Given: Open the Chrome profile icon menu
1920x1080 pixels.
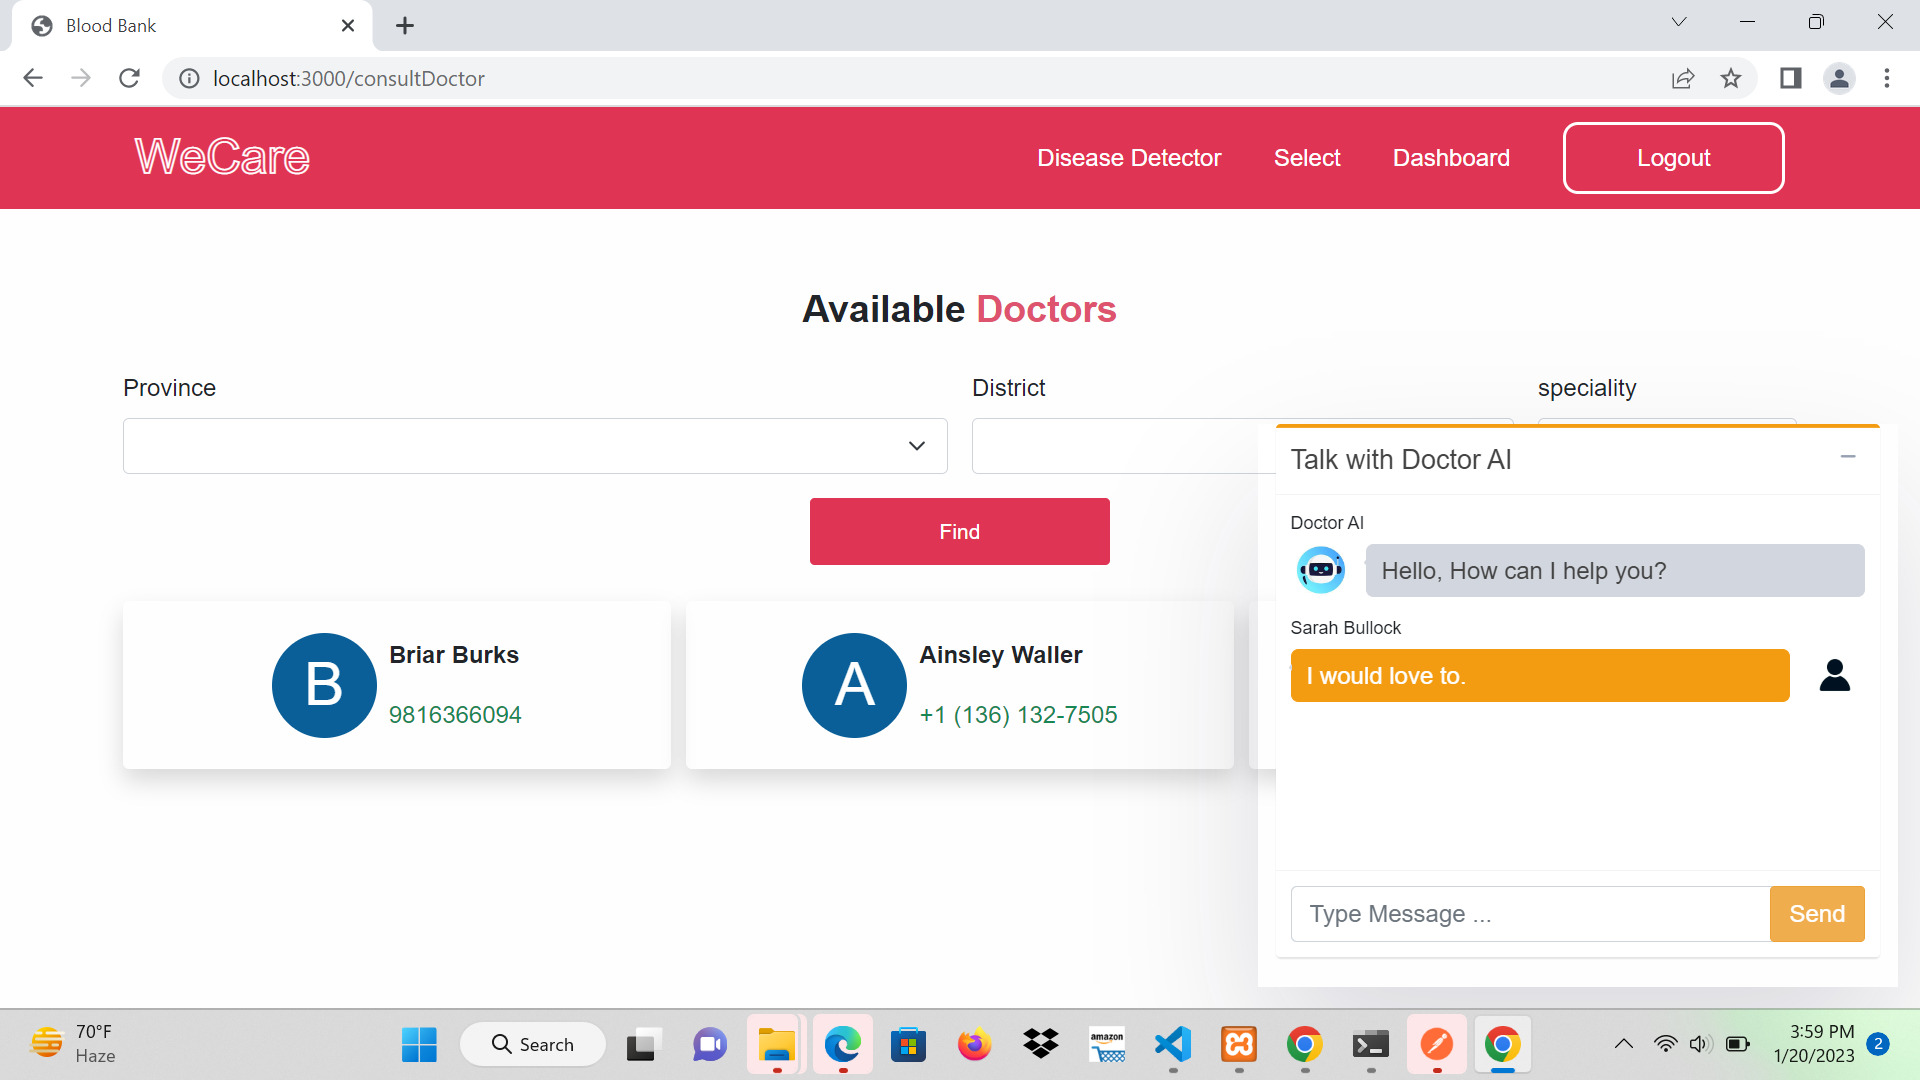Looking at the screenshot, I should [1839, 78].
